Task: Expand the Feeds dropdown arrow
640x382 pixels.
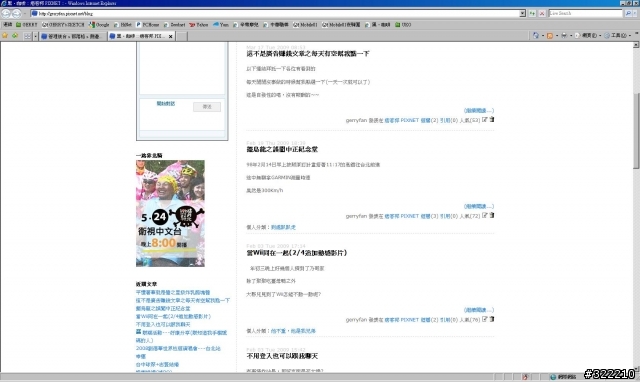Action: coord(557,36)
